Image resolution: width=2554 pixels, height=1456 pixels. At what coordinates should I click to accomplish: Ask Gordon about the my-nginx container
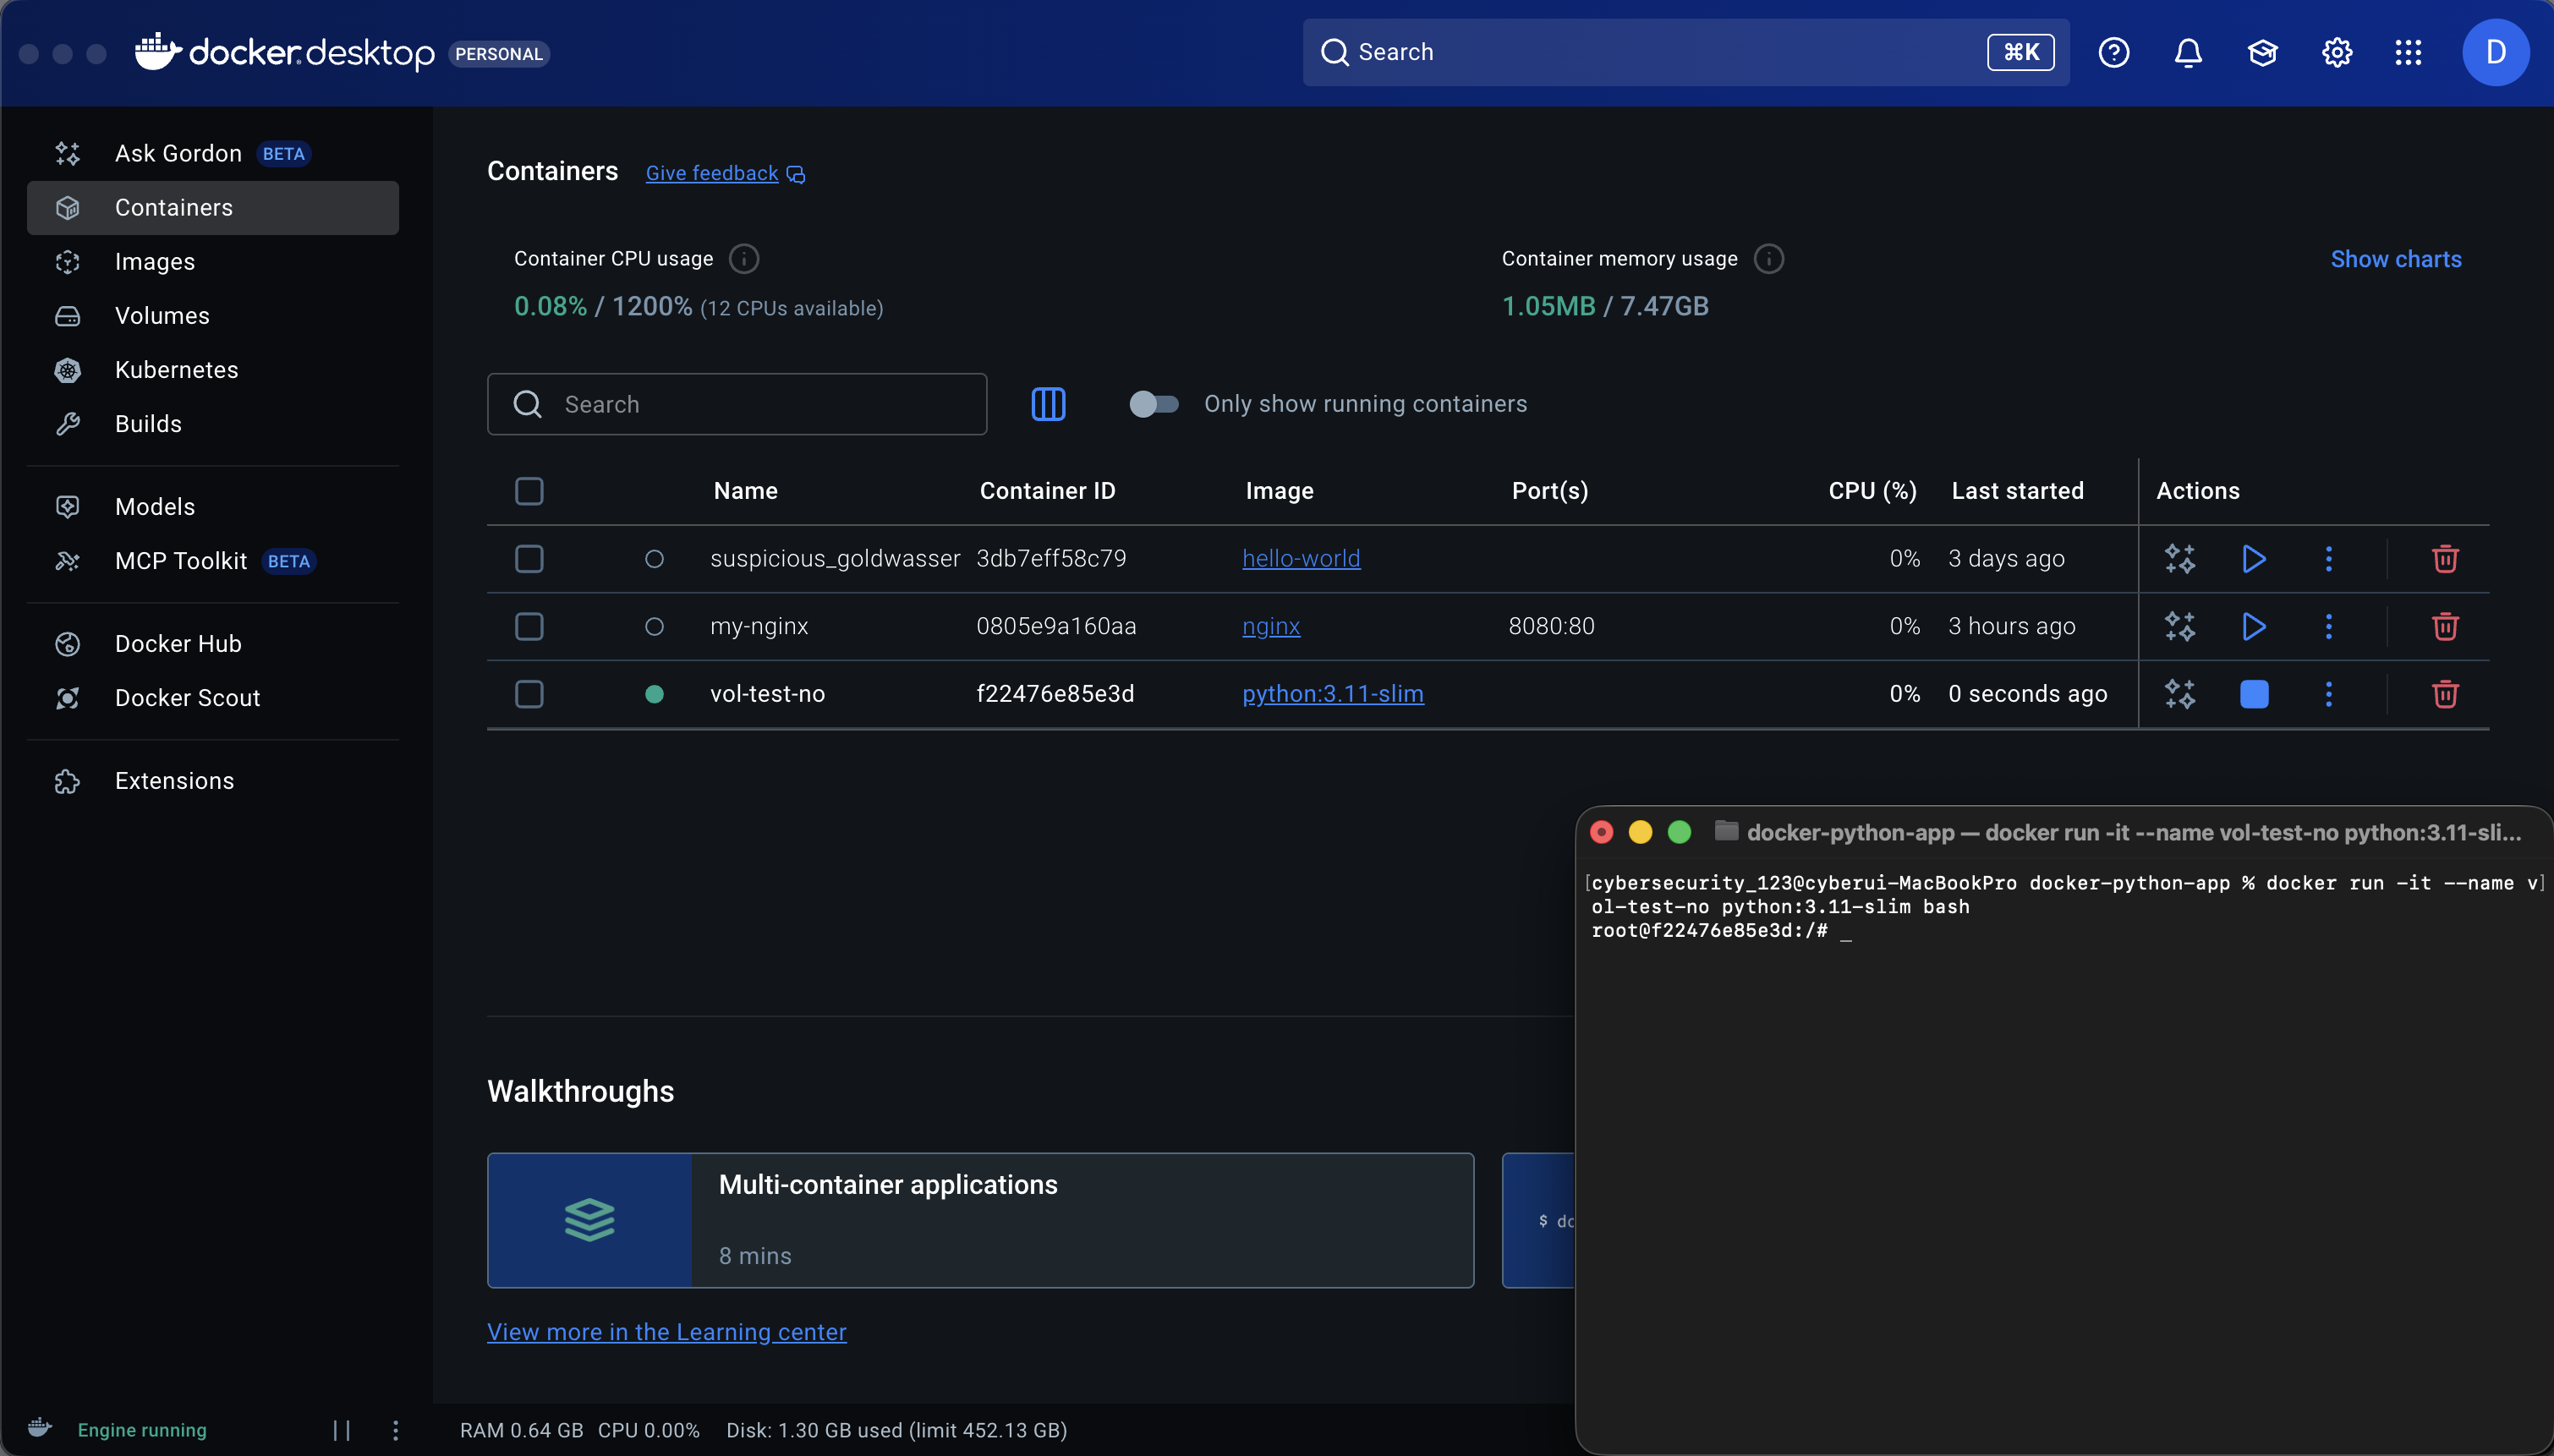(x=2180, y=627)
